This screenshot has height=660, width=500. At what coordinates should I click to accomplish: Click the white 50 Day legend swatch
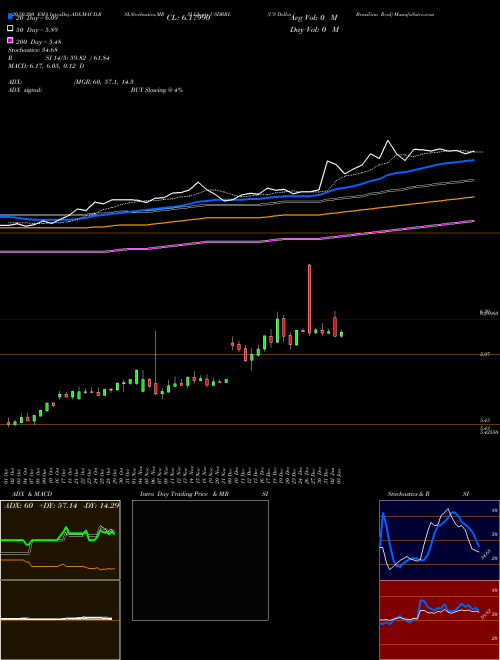(x=11, y=29)
